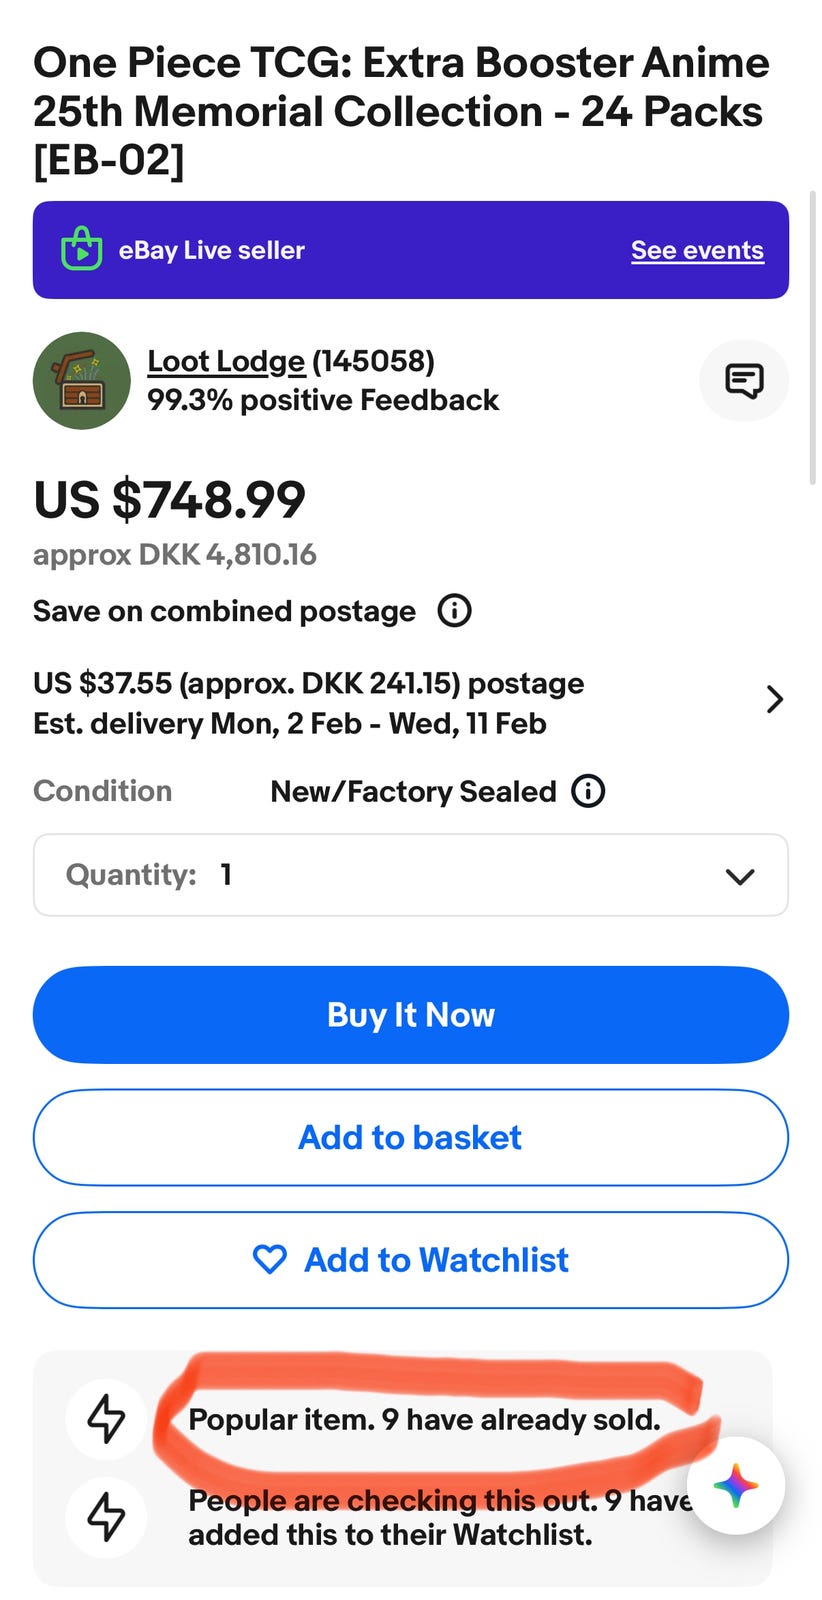Expand postage details chevron arrow
This screenshot has height=1600, width=822.
[x=774, y=699]
